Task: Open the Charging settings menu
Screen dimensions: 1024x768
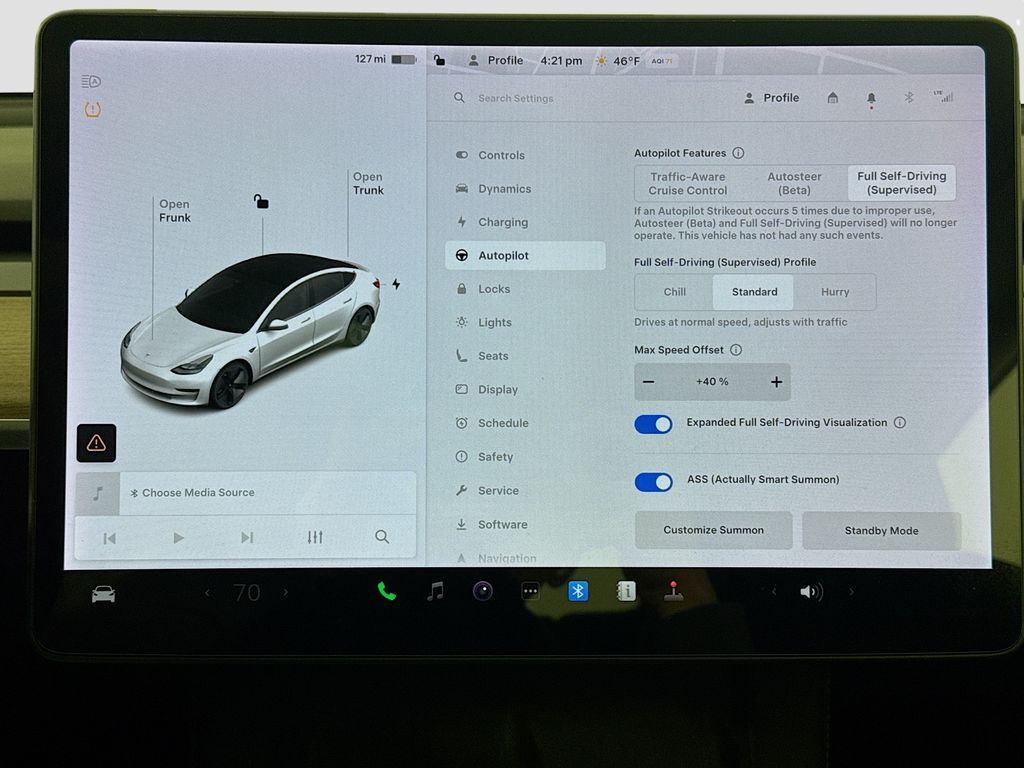Action: click(x=502, y=222)
